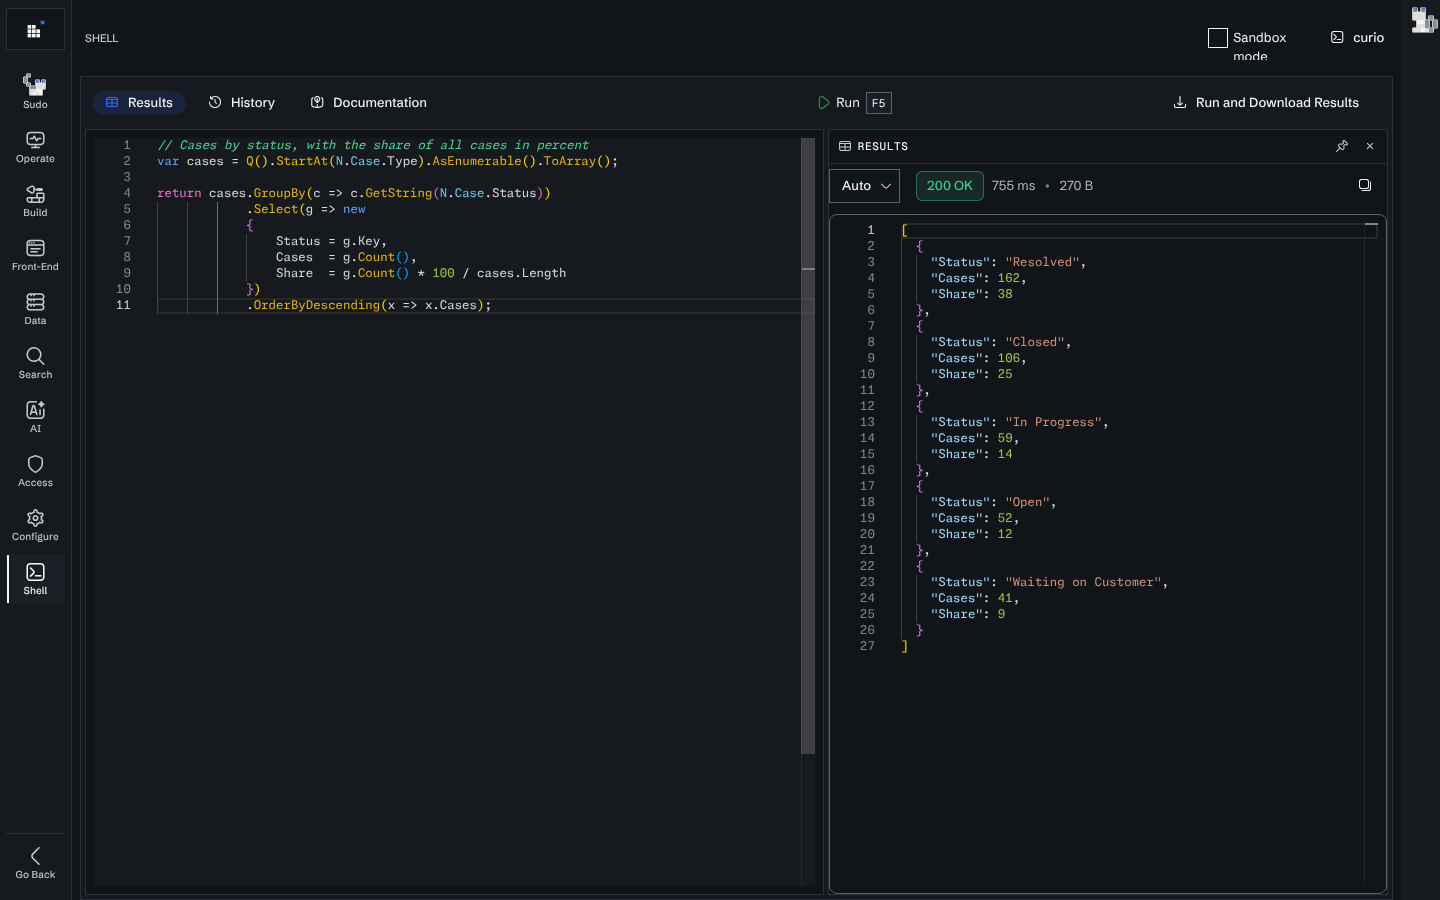Open the Auto format dropdown
The image size is (1440, 900).
pos(865,186)
